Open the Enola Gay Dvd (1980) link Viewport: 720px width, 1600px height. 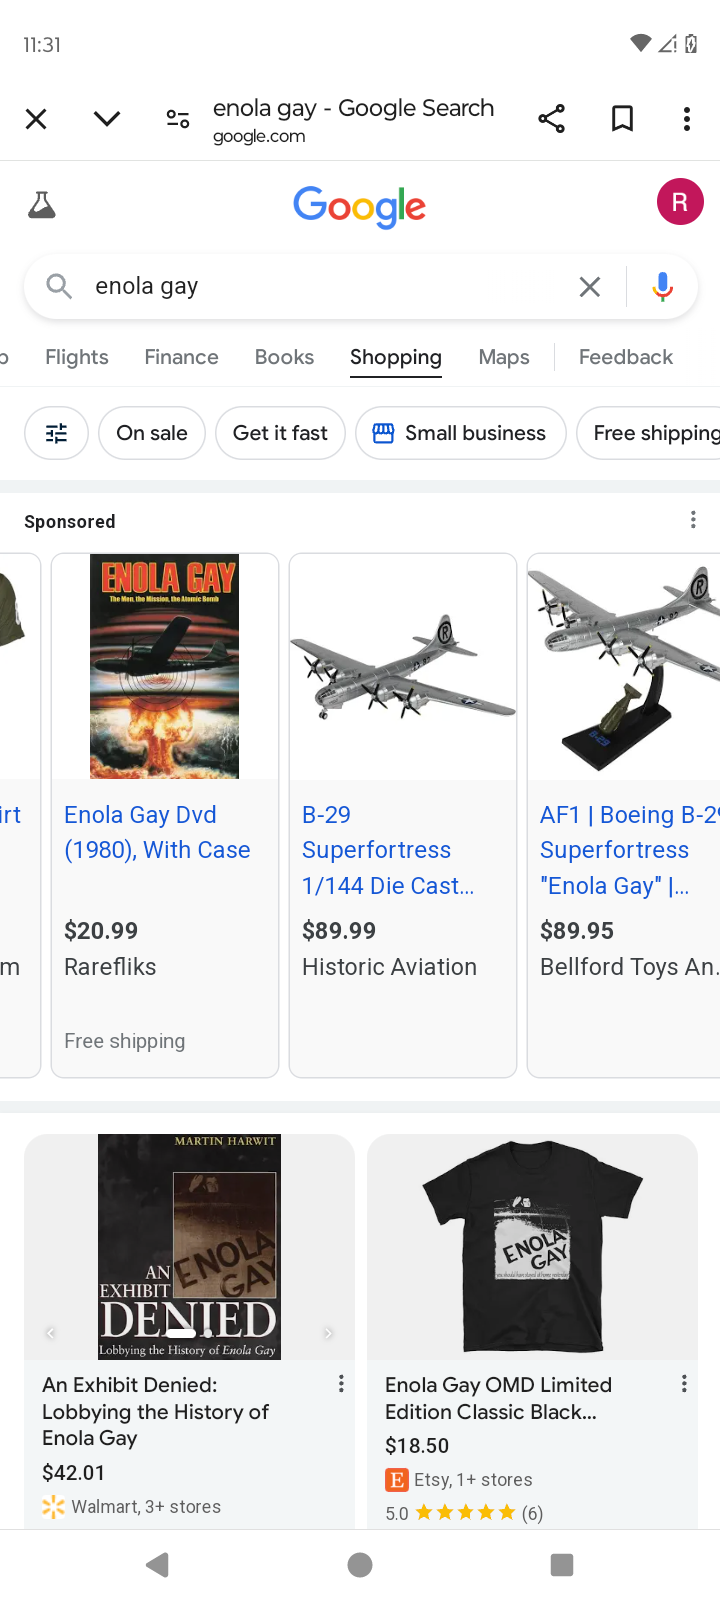[x=157, y=832]
